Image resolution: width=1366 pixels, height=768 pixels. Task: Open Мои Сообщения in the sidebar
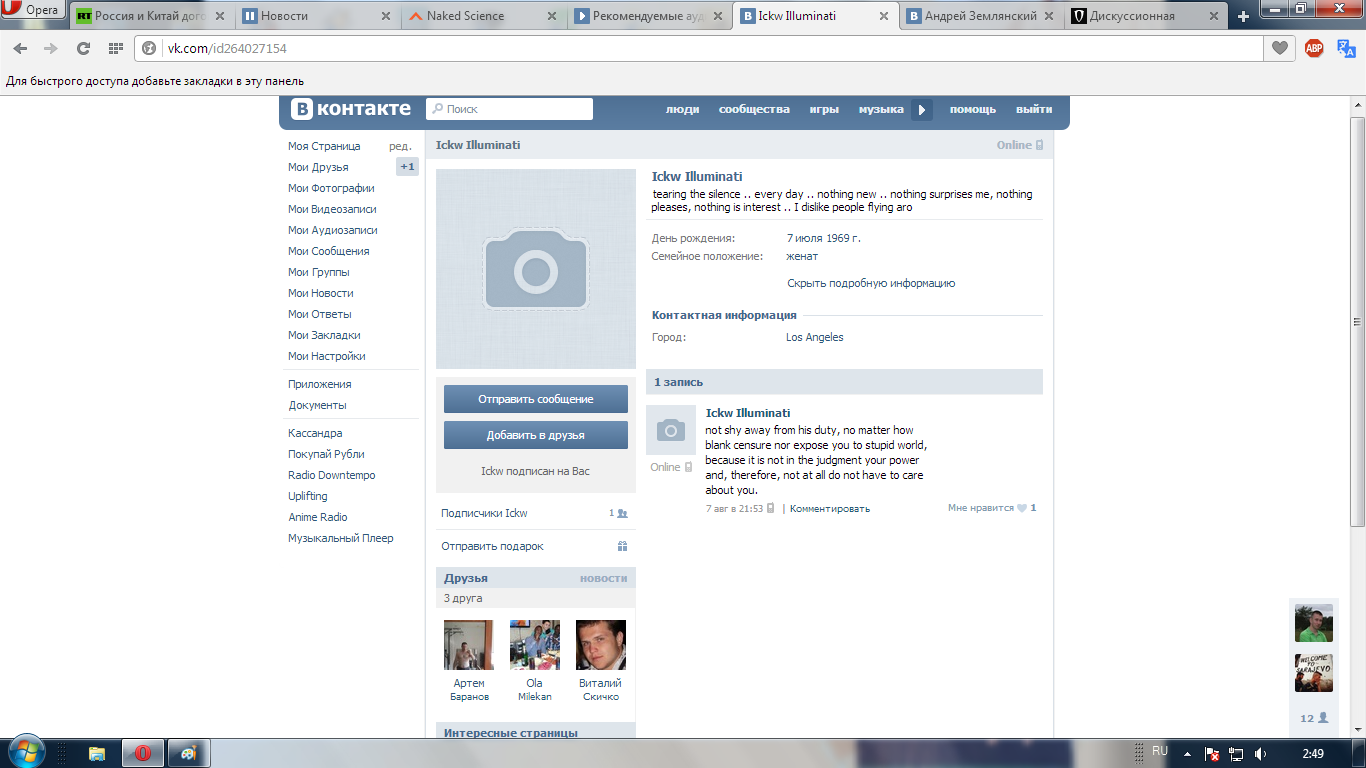(x=329, y=251)
